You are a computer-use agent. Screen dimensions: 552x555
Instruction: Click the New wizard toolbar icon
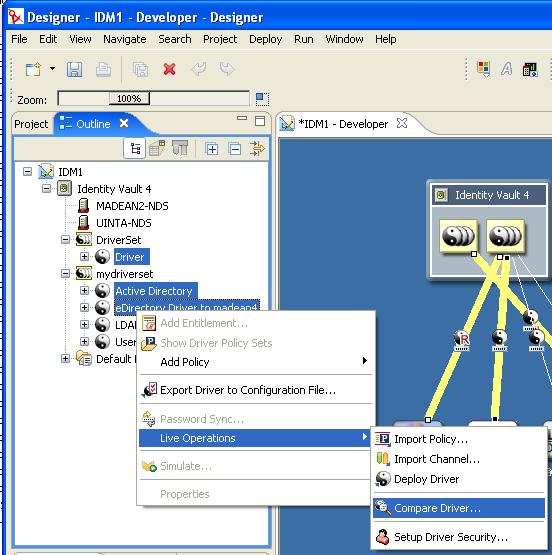tap(33, 69)
